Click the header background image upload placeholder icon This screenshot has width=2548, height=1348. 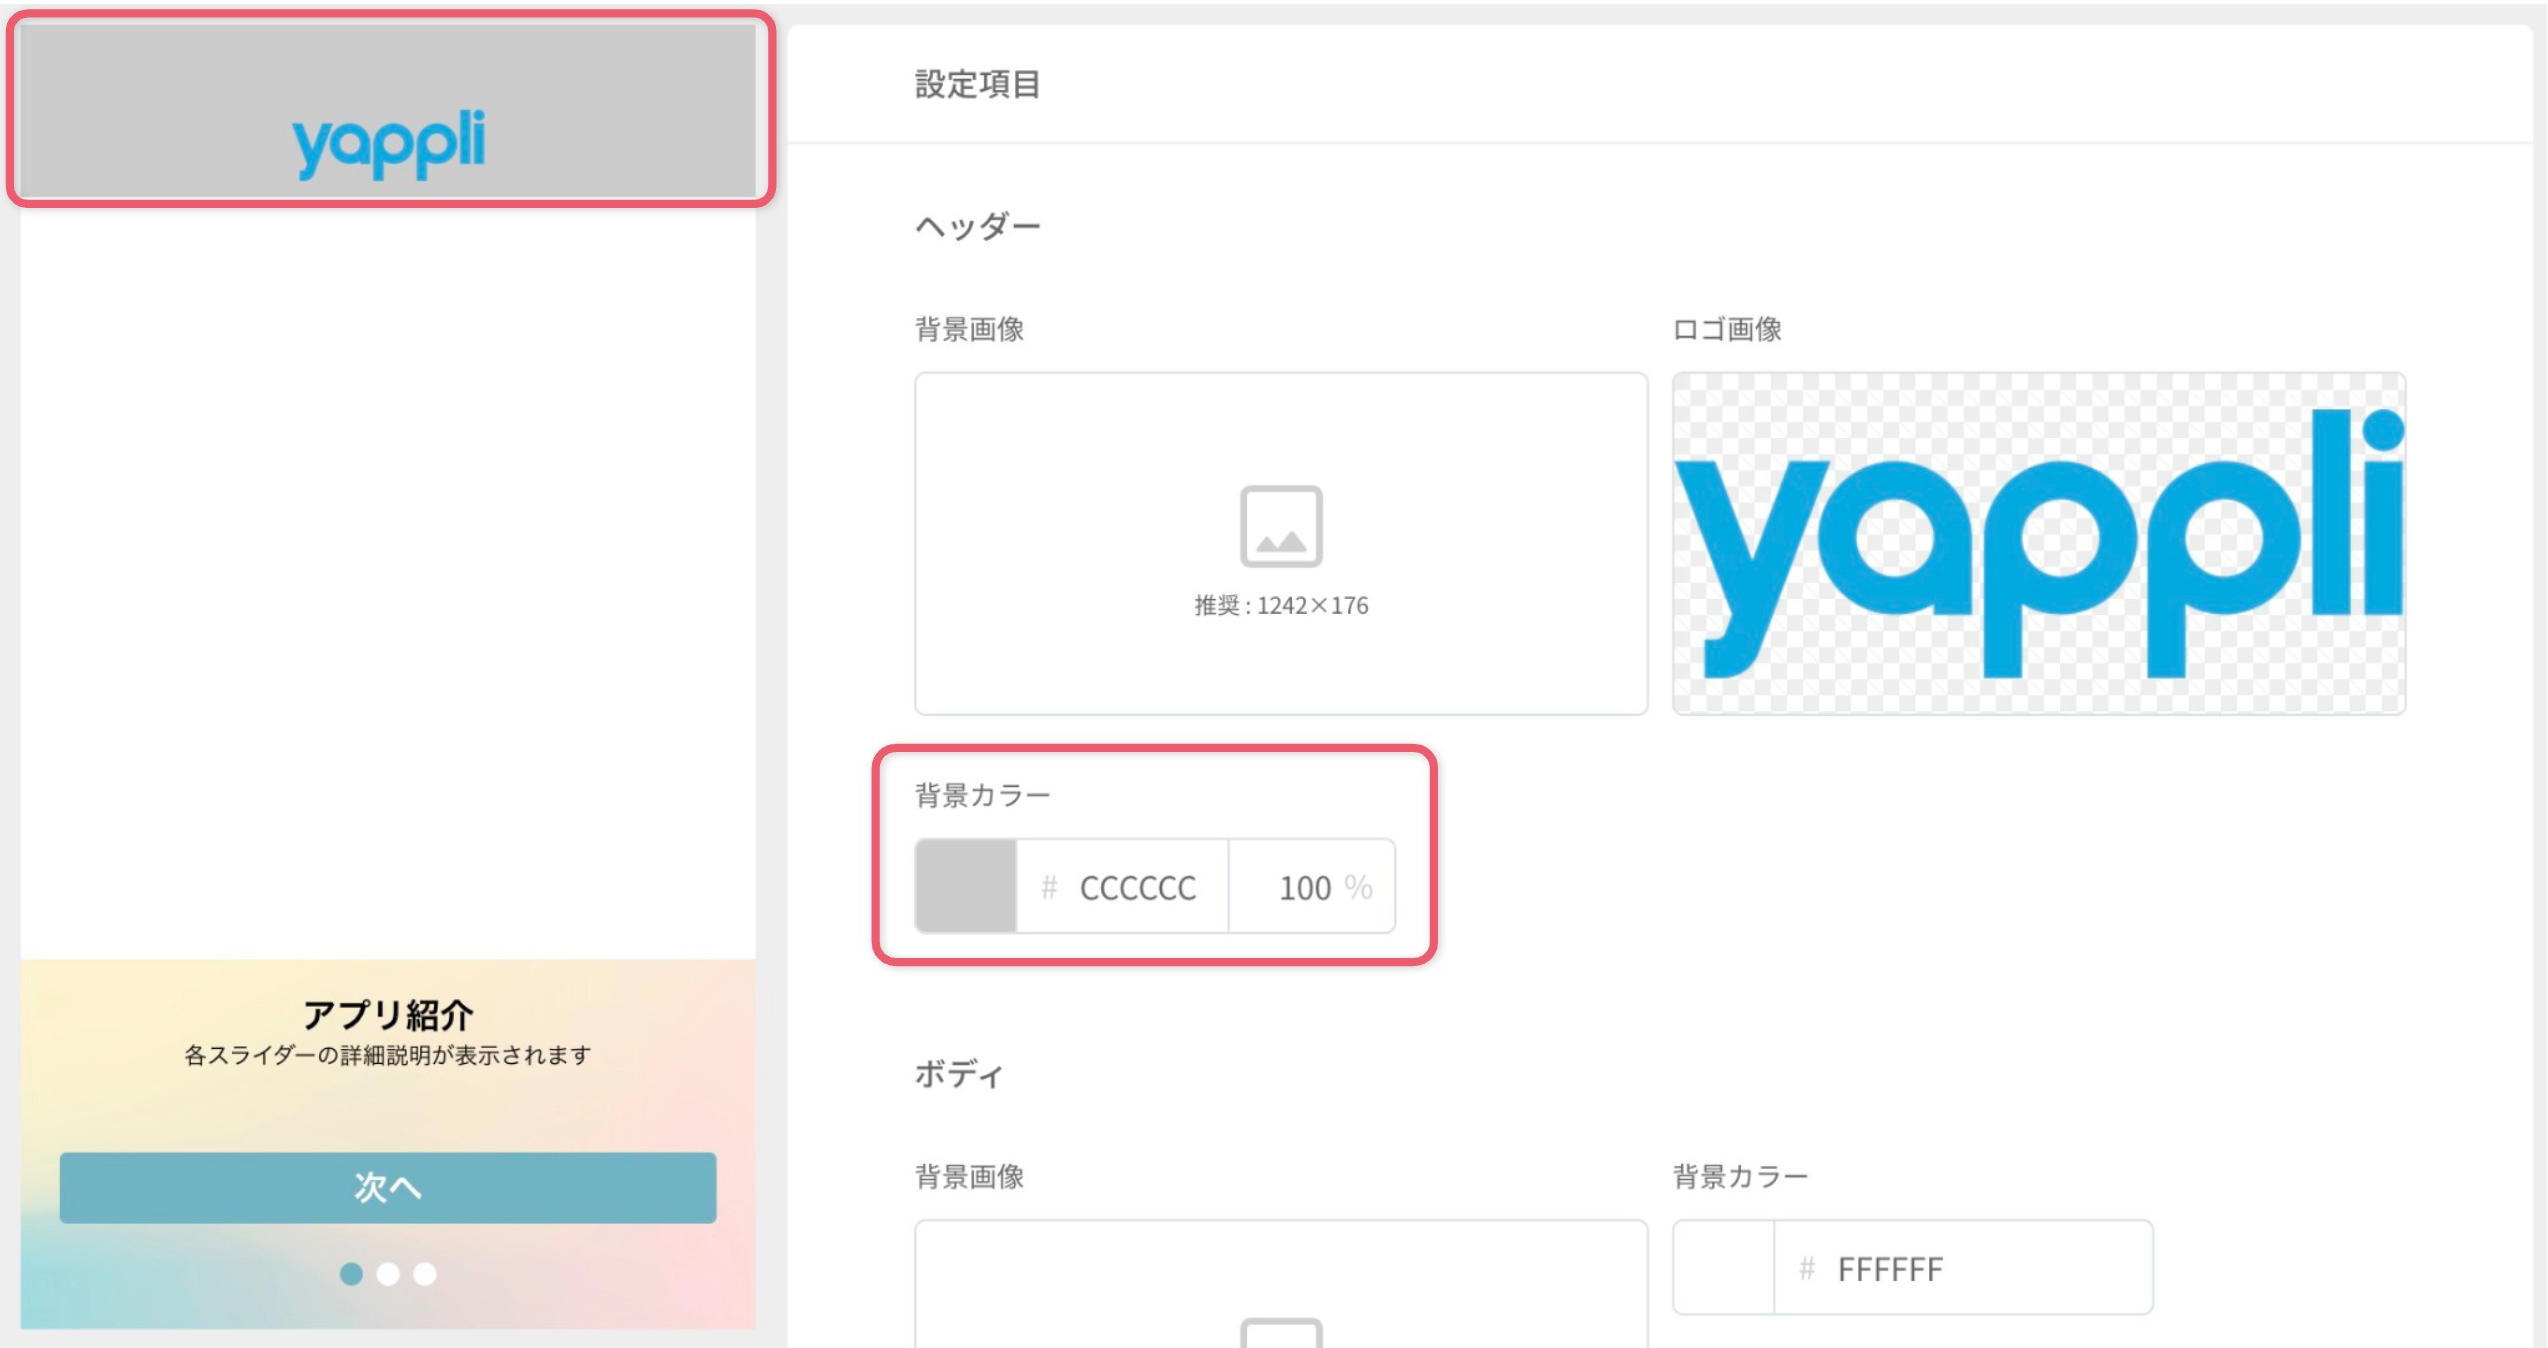(1281, 526)
